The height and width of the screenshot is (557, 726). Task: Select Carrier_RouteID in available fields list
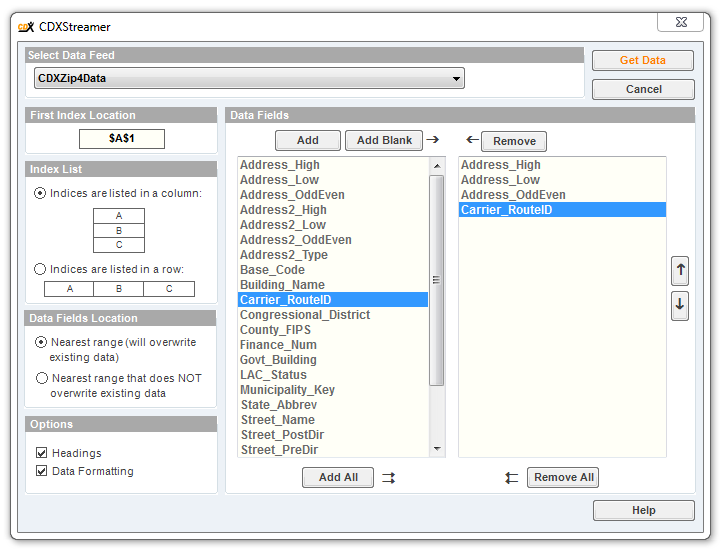point(333,300)
